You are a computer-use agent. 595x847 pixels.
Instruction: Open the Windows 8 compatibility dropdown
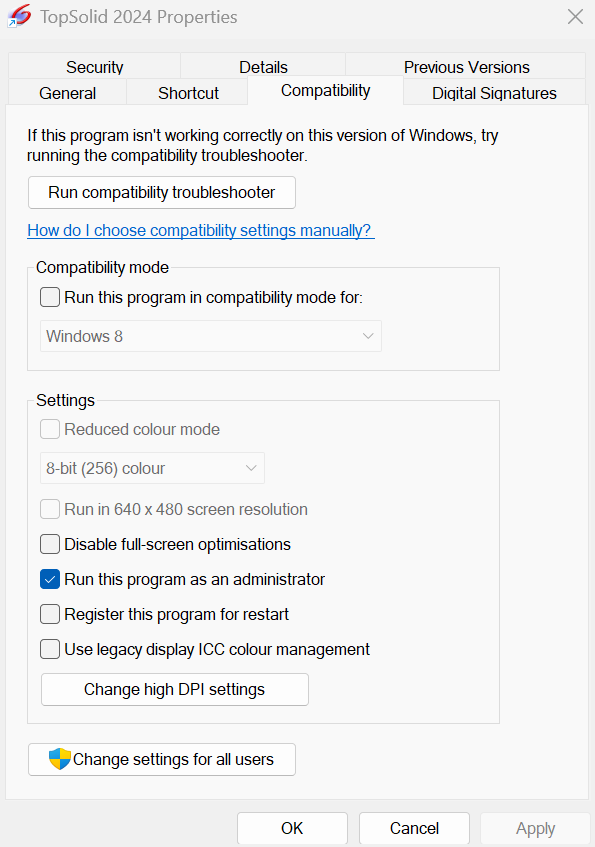pos(211,336)
